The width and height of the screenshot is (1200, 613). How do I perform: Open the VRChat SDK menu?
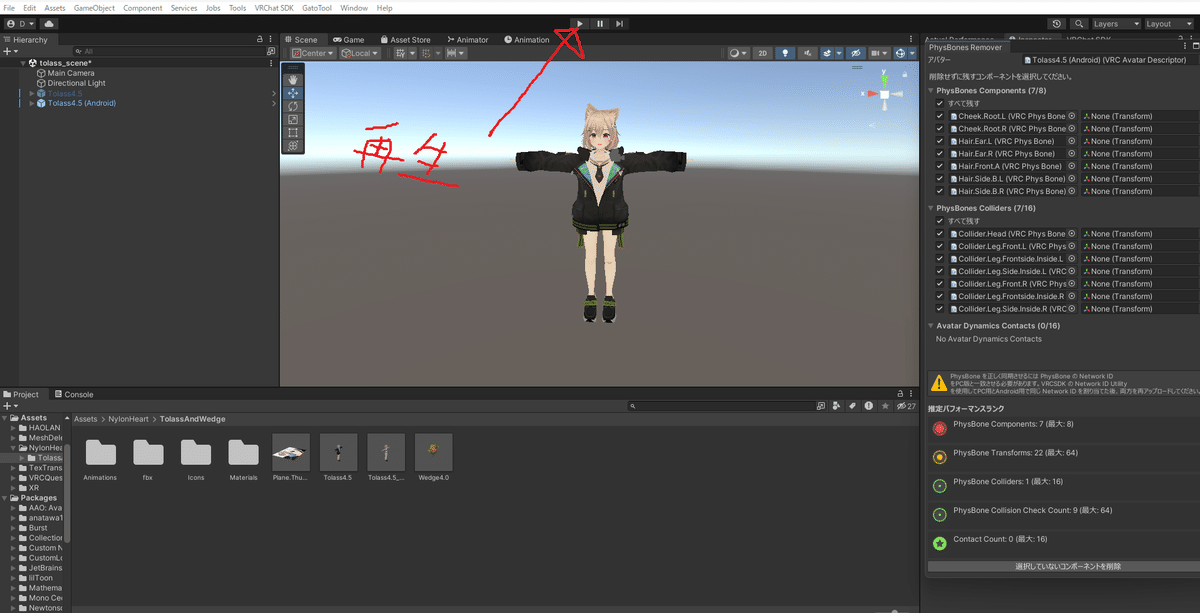coord(275,8)
